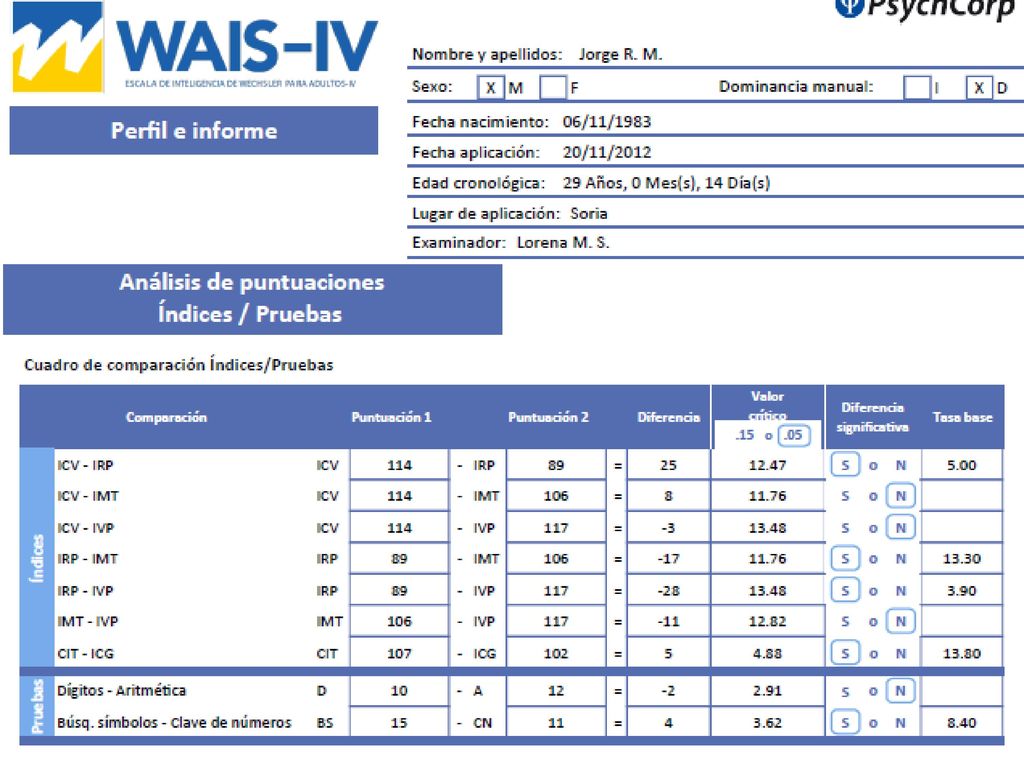1024x768 pixels.
Task: Select S for the ICV - IRP row
Action: pyautogui.click(x=845, y=465)
